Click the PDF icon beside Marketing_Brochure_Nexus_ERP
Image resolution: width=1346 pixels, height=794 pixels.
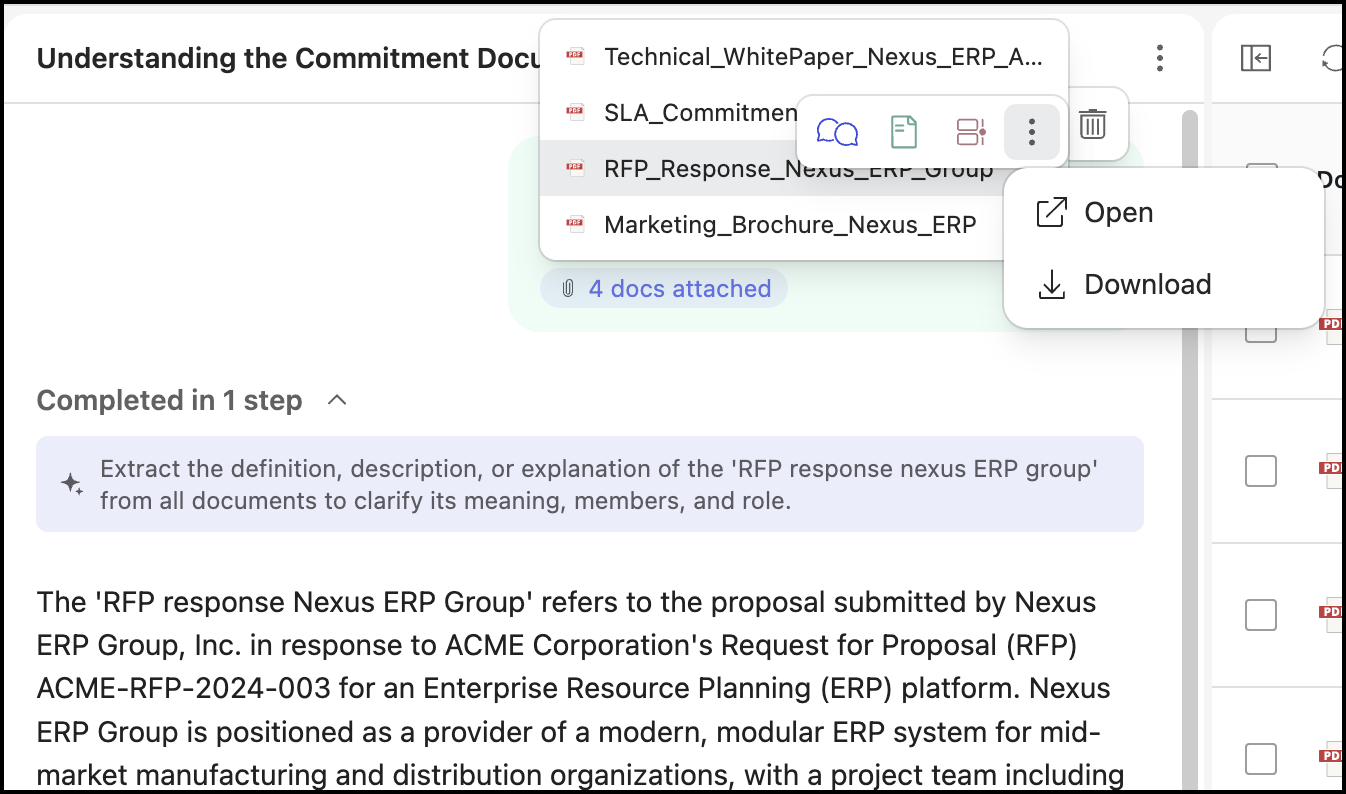(575, 225)
